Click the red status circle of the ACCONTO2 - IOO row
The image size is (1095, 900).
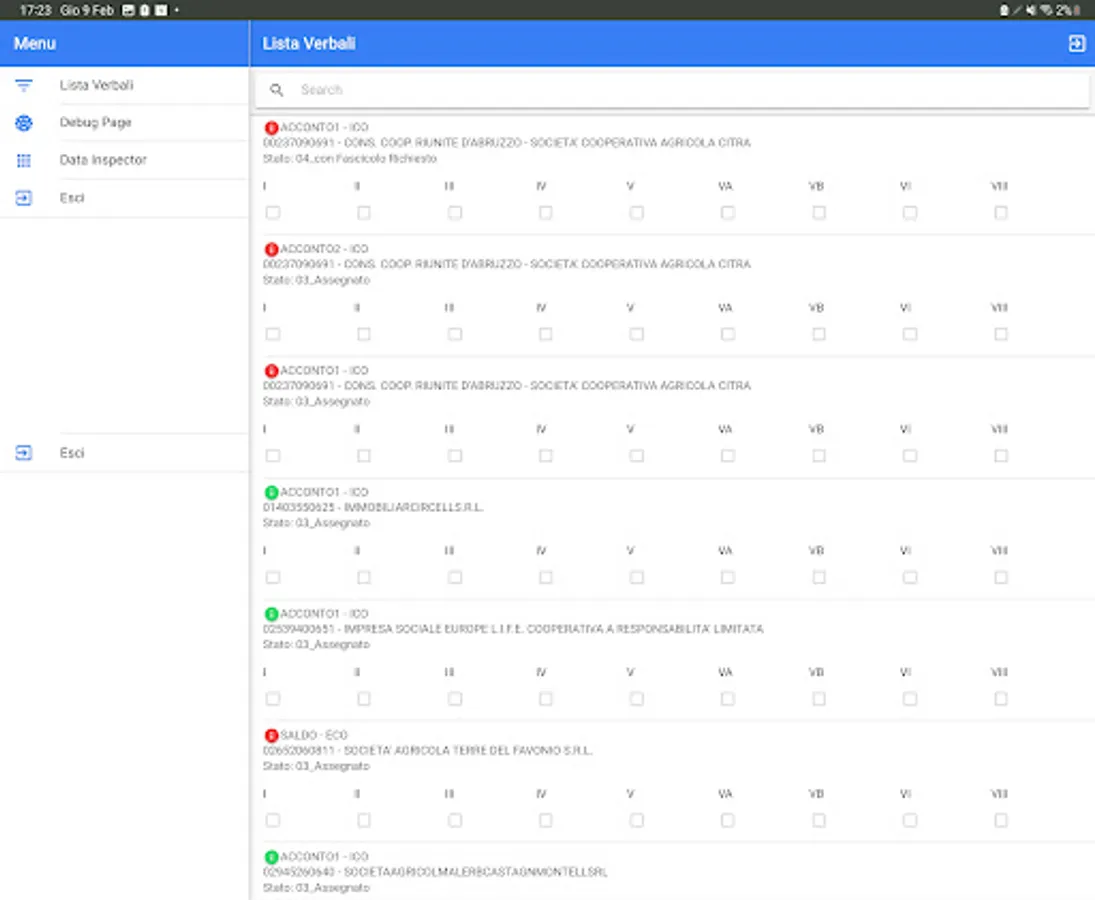pyautogui.click(x=272, y=249)
